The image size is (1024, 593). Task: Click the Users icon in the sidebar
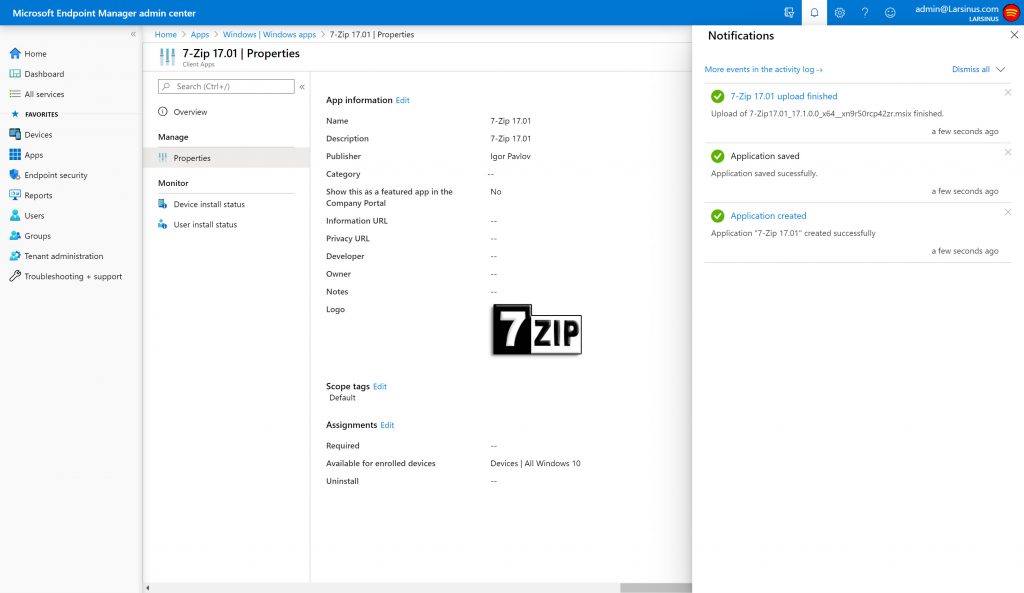[x=15, y=216]
